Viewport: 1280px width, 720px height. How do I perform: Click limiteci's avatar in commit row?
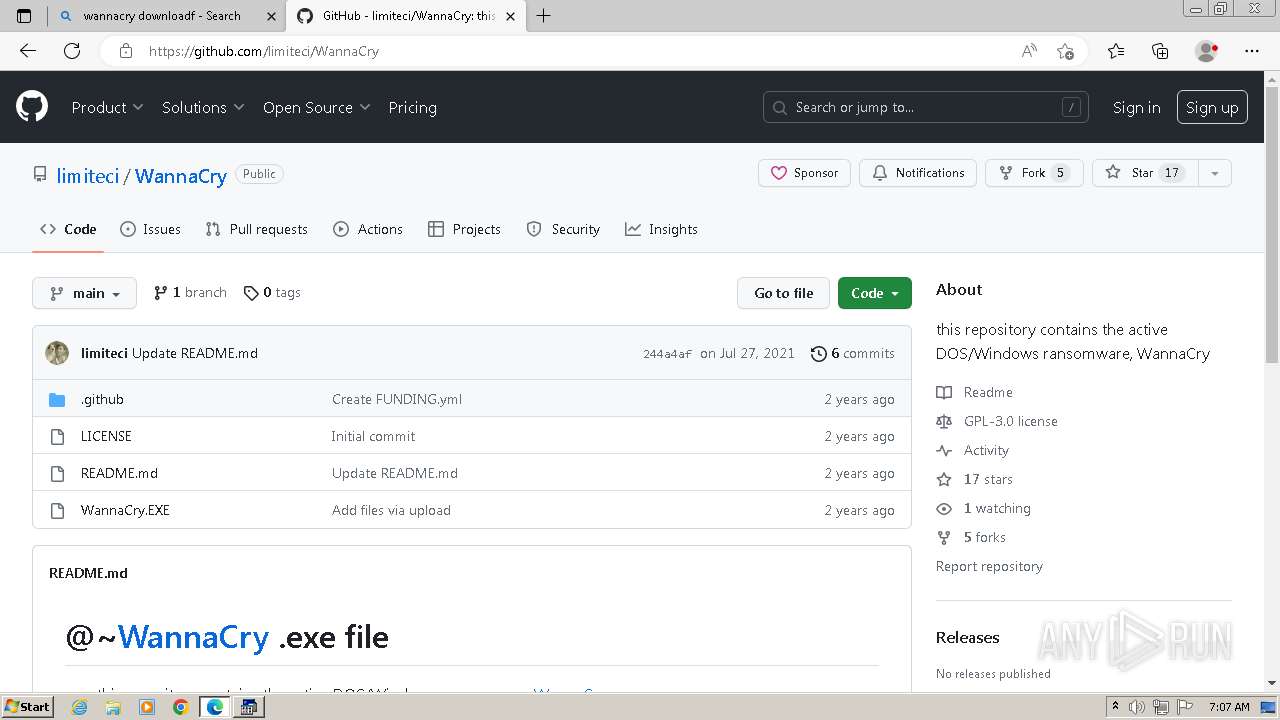[x=57, y=353]
